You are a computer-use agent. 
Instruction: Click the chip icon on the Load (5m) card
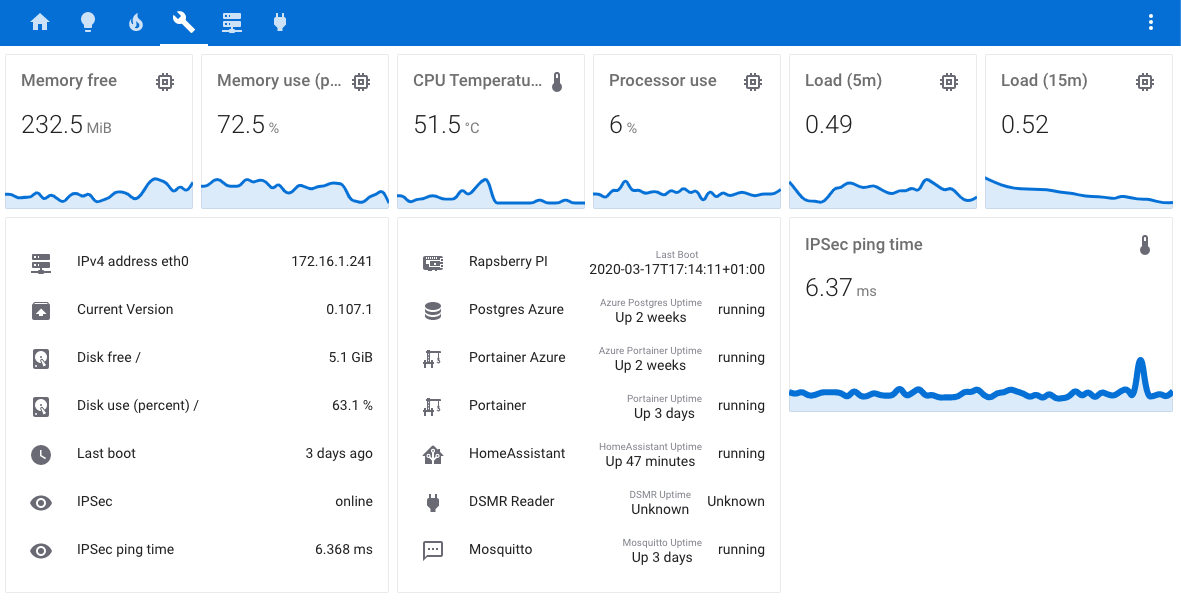tap(949, 81)
